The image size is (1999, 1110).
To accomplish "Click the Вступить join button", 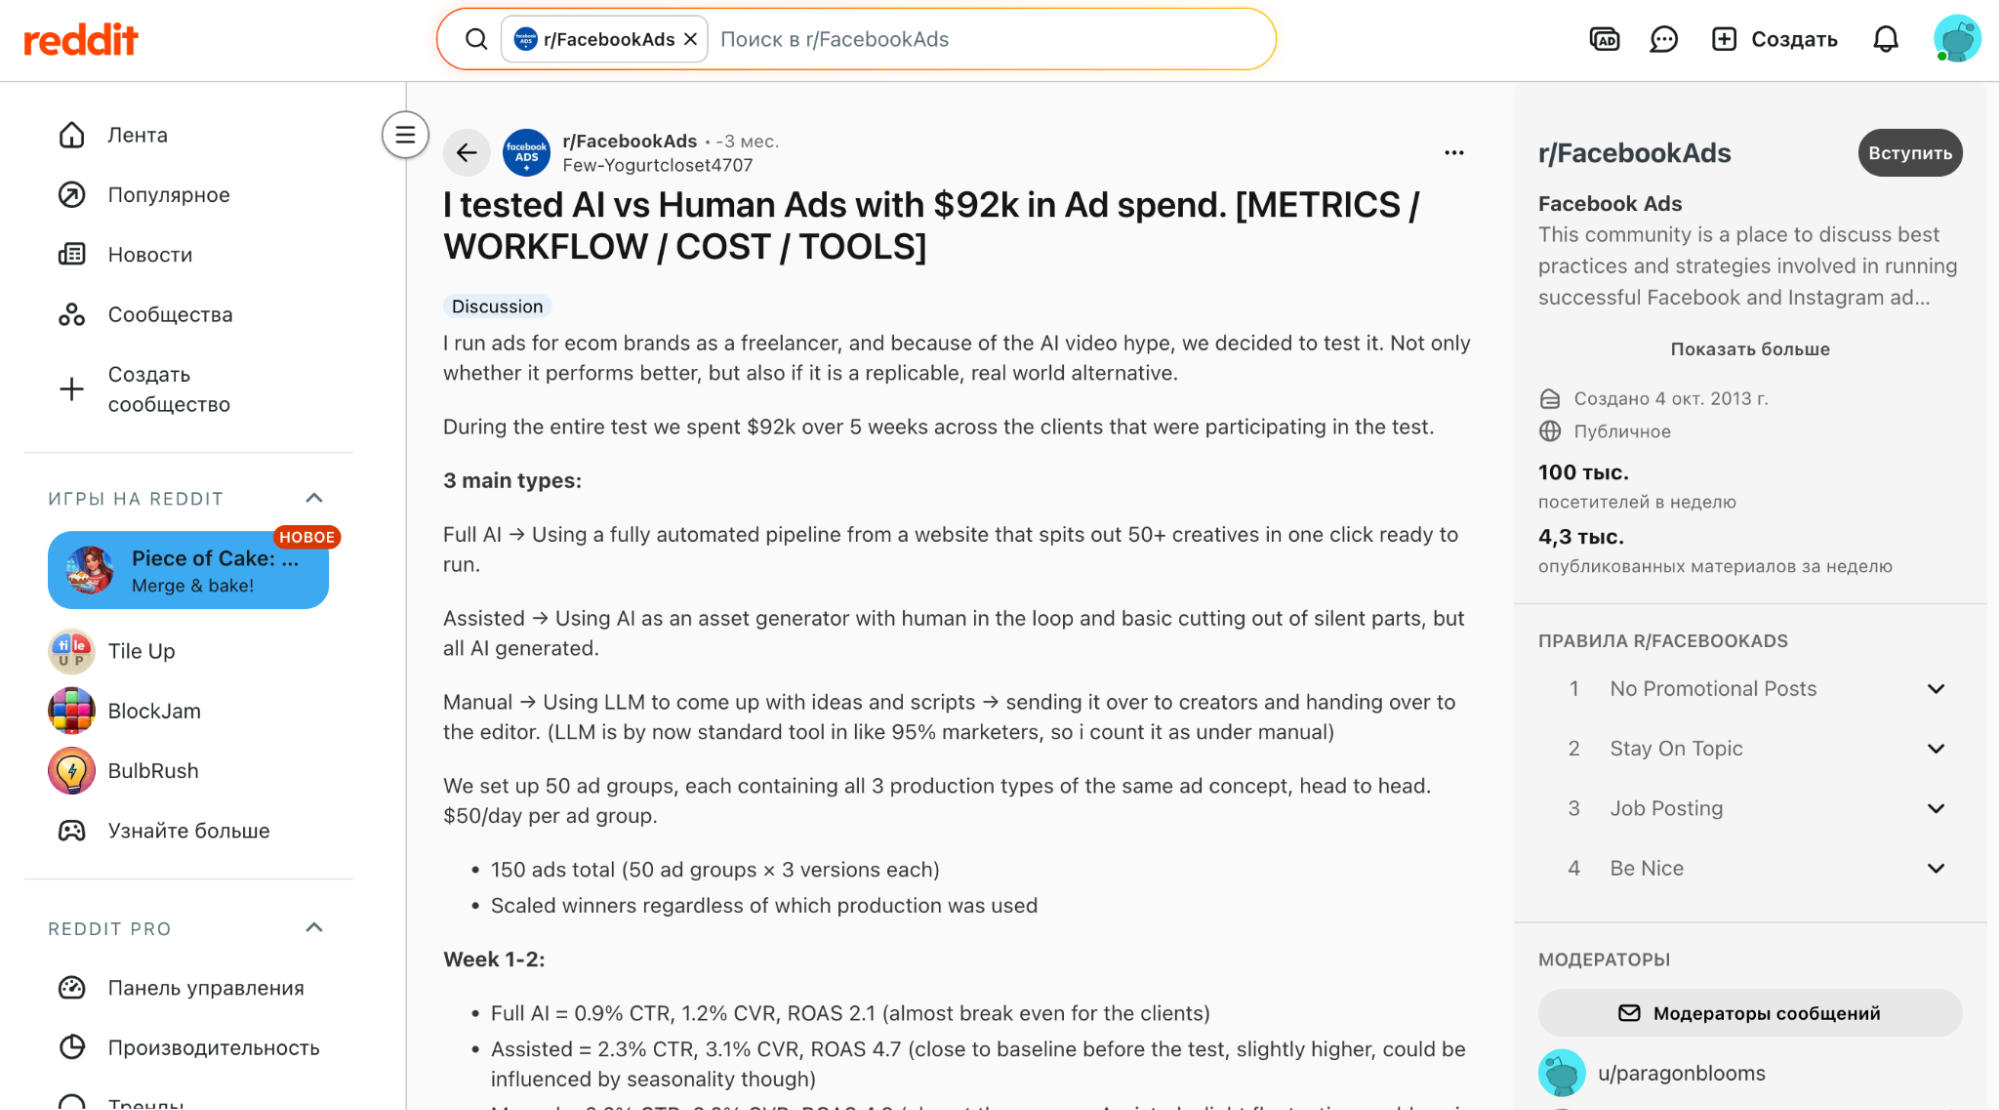I will [1910, 153].
